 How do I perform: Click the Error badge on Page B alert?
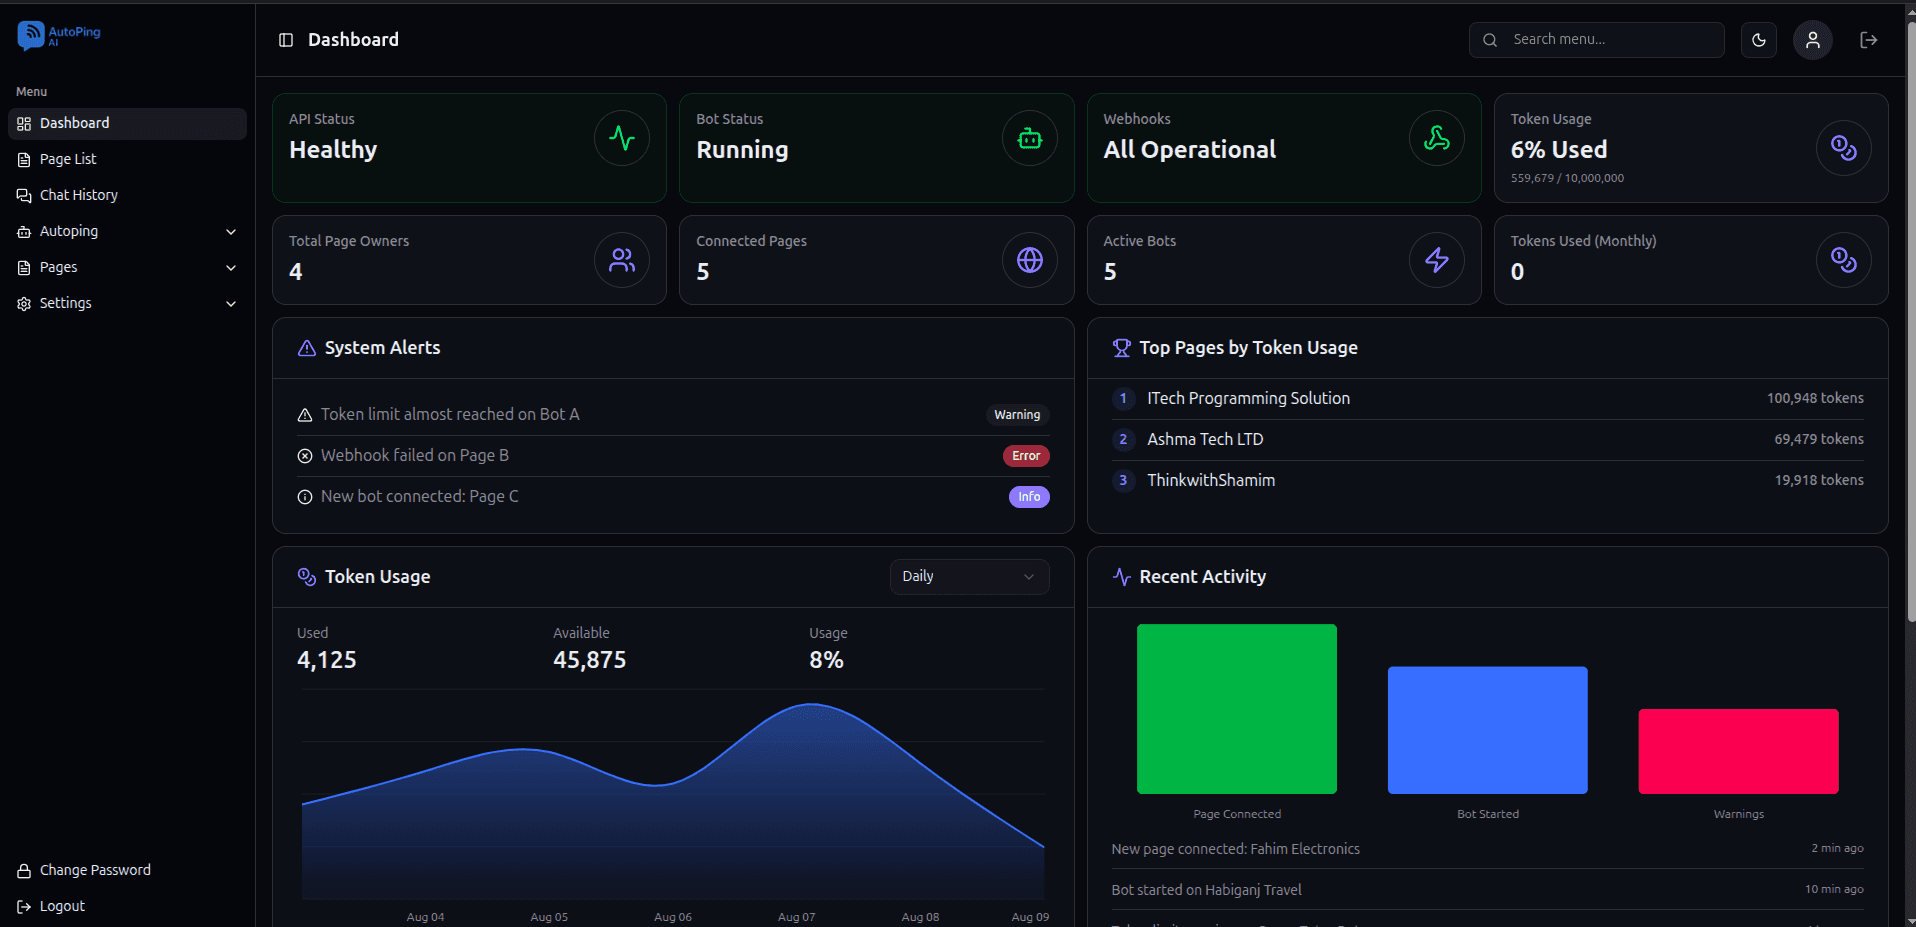click(1026, 456)
